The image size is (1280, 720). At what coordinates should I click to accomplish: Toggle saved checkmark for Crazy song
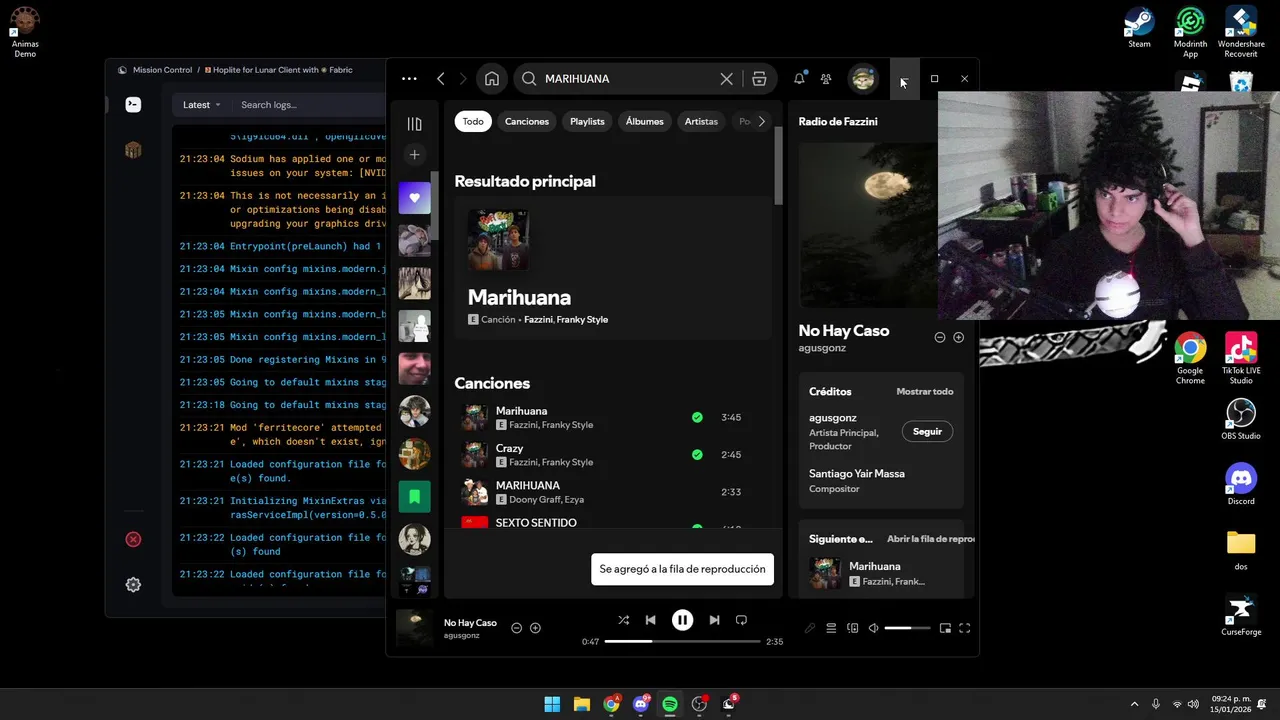(697, 455)
